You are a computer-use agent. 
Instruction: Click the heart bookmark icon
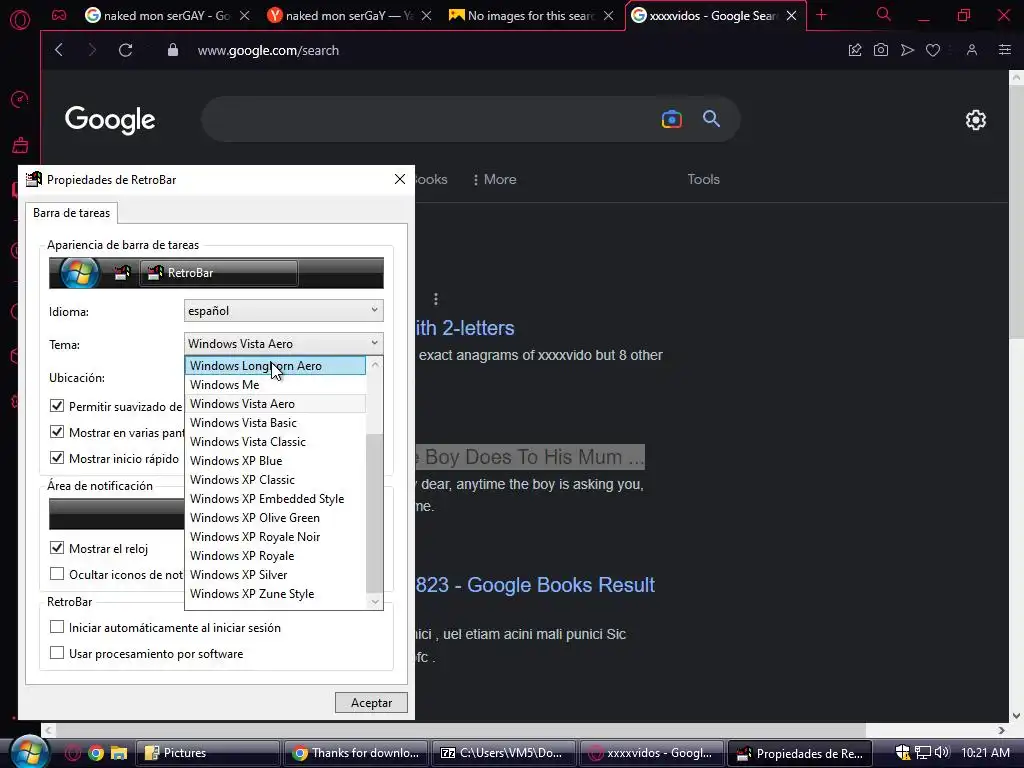[x=933, y=50]
